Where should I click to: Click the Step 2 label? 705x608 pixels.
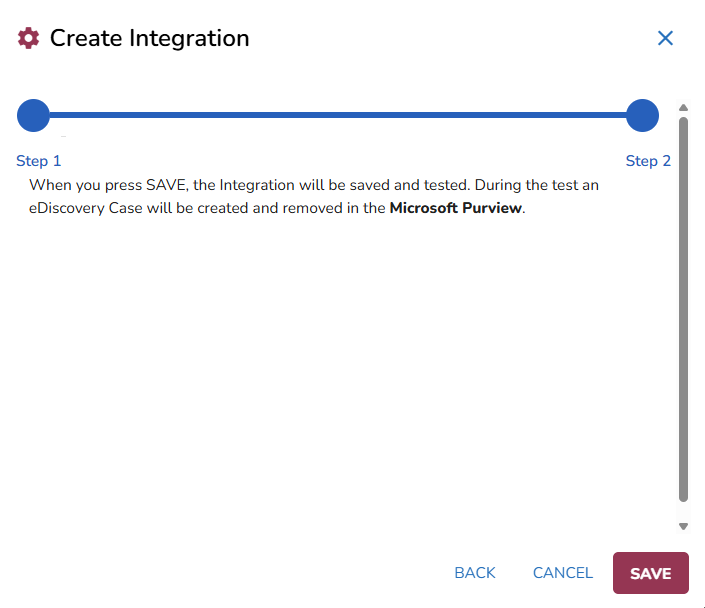648,161
